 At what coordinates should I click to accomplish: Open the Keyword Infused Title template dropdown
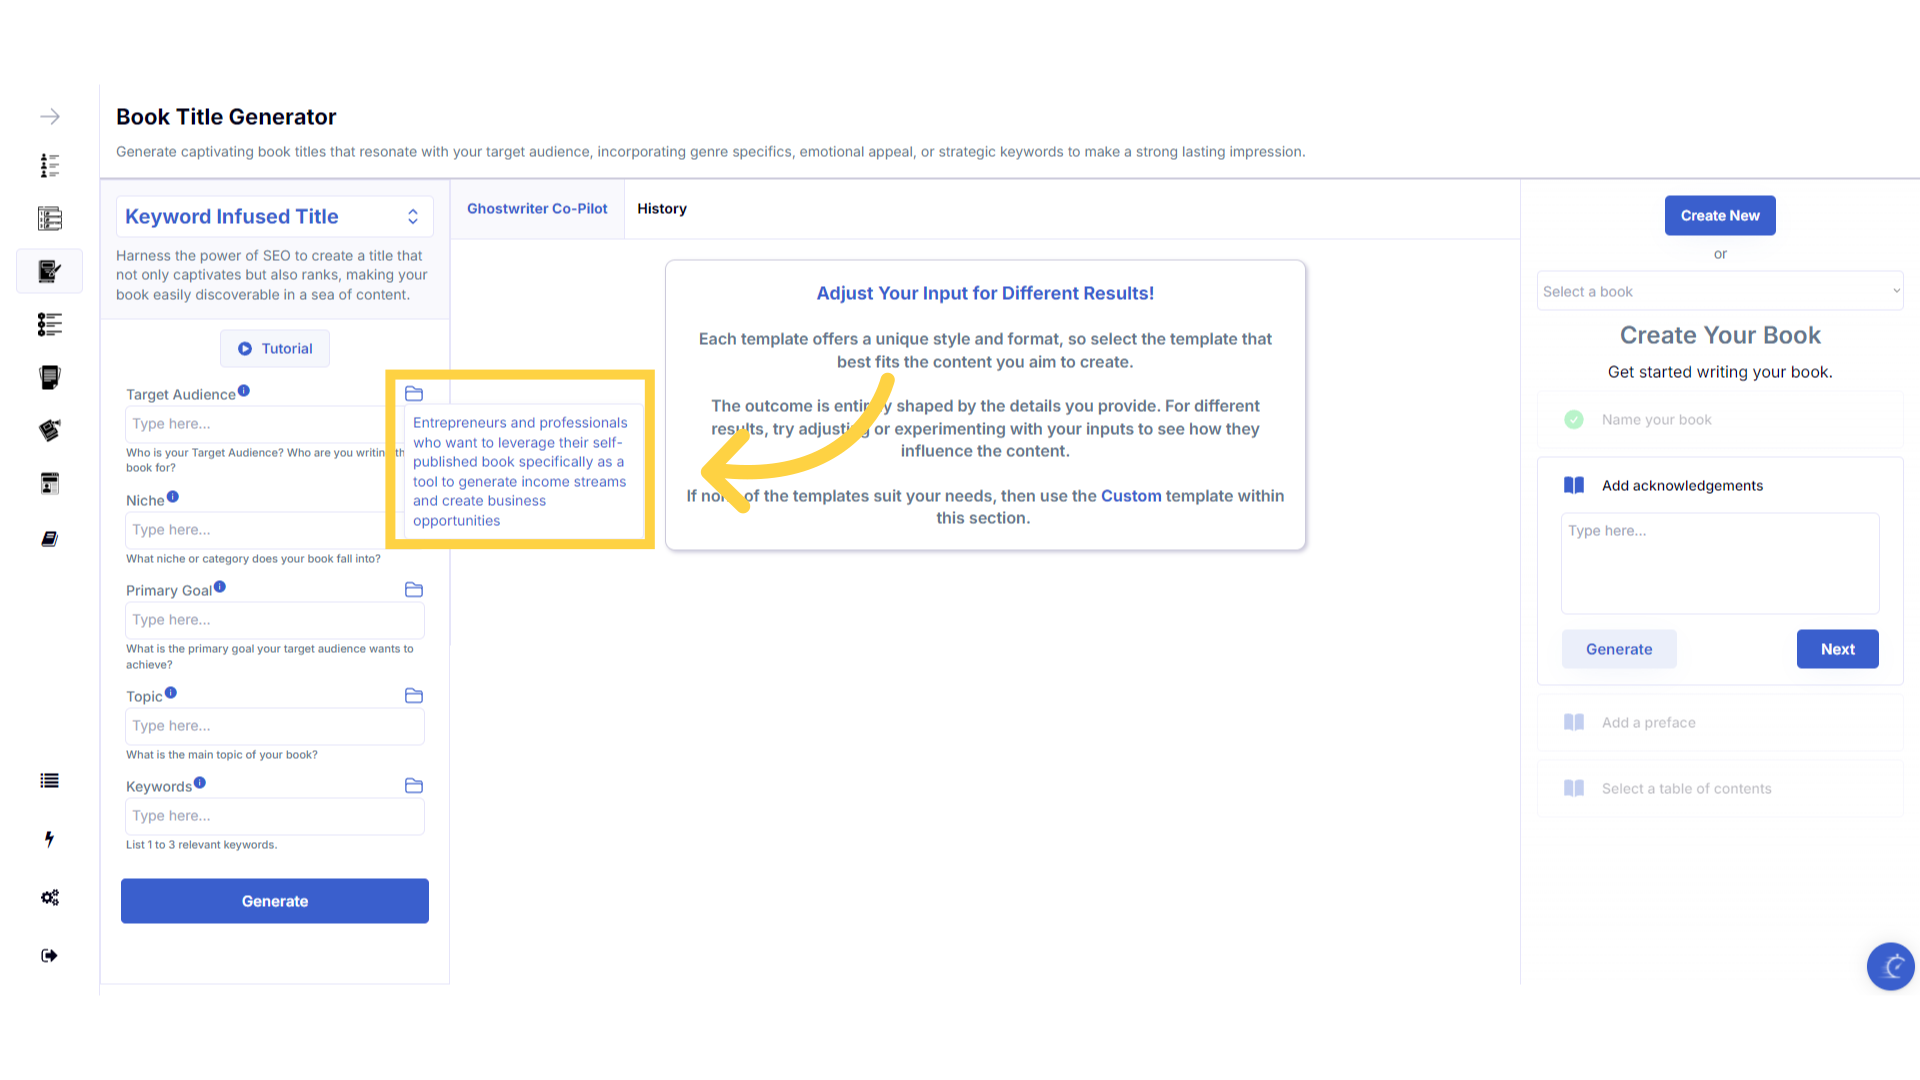pos(275,217)
